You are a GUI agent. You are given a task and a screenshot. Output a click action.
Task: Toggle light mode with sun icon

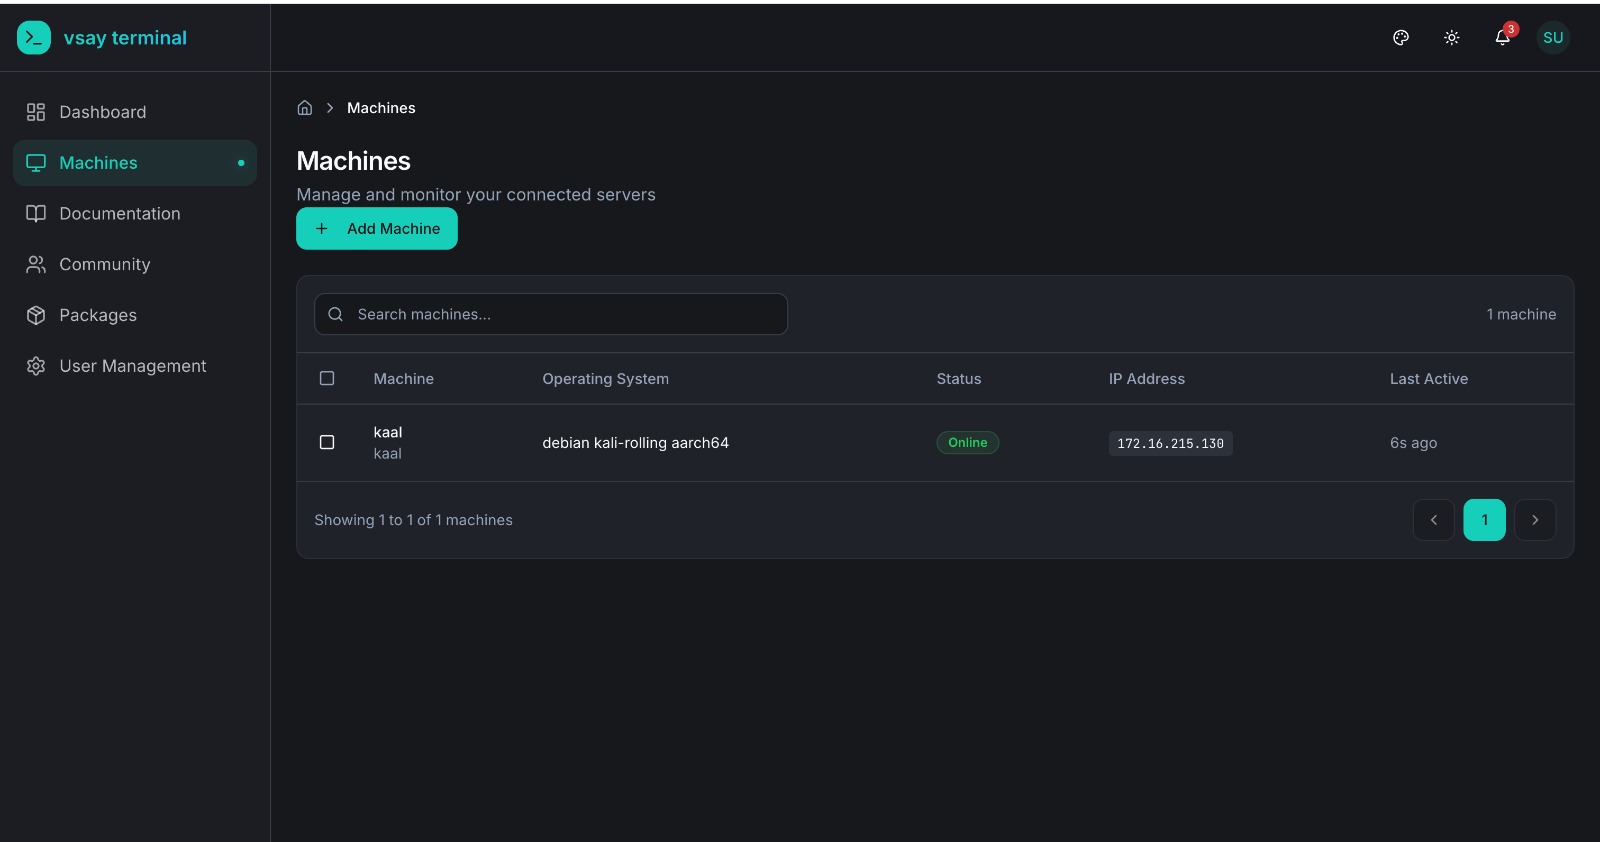(x=1452, y=38)
